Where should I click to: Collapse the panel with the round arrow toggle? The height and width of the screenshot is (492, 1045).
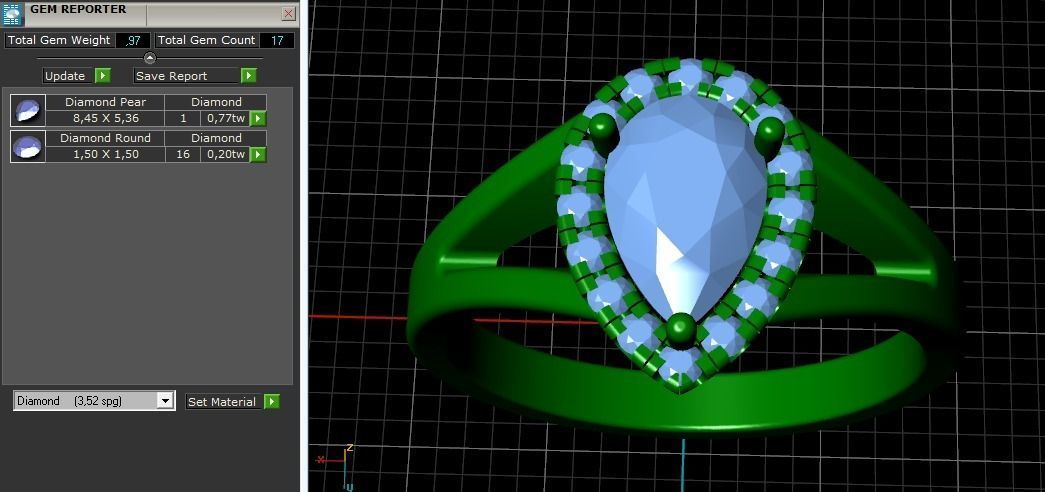click(150, 58)
